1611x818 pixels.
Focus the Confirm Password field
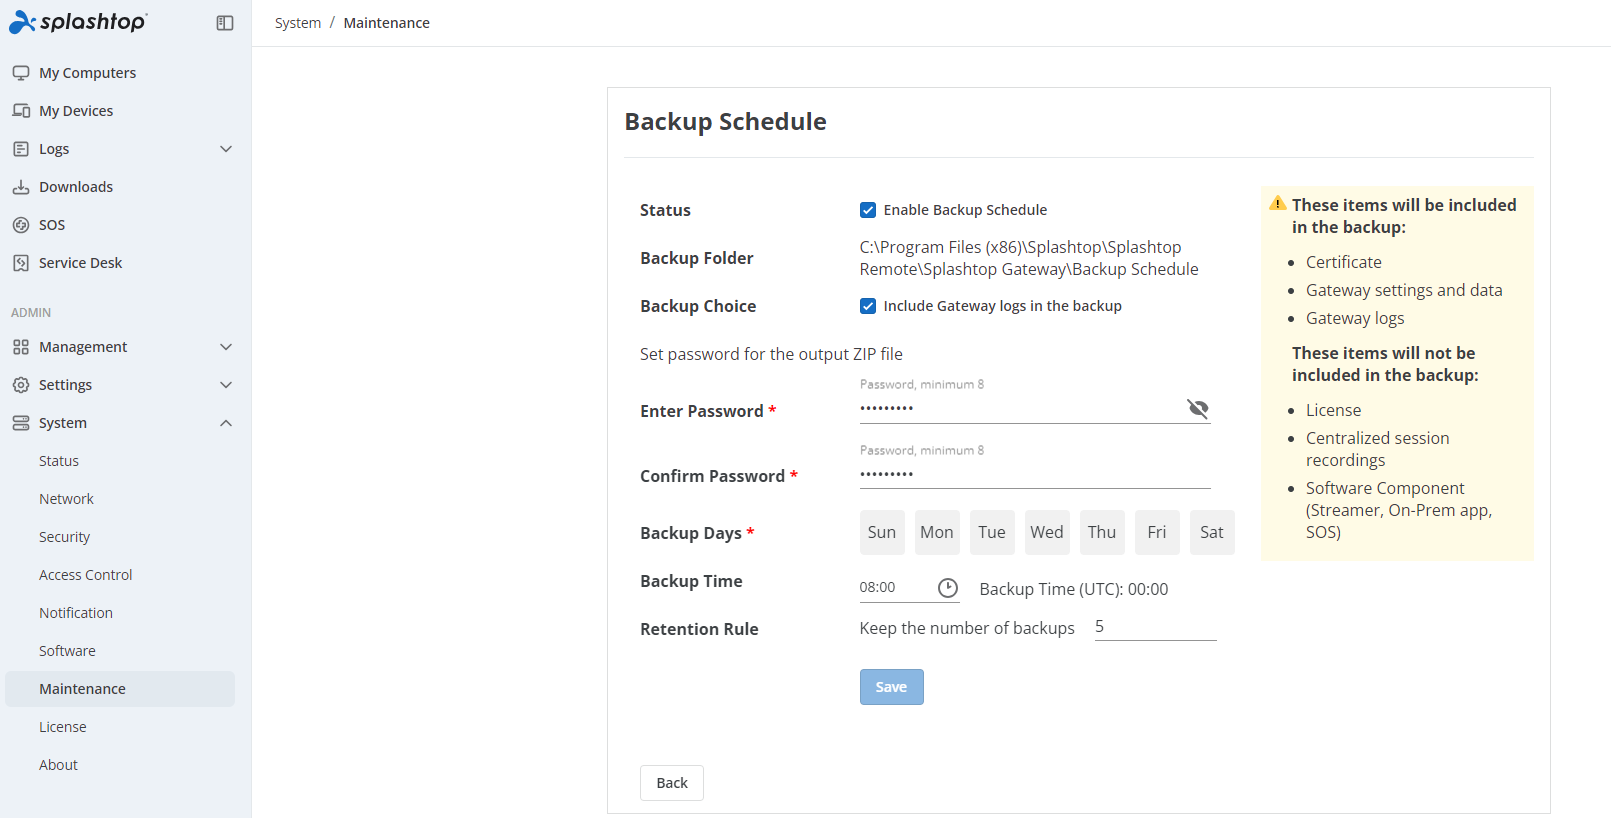(x=1035, y=474)
